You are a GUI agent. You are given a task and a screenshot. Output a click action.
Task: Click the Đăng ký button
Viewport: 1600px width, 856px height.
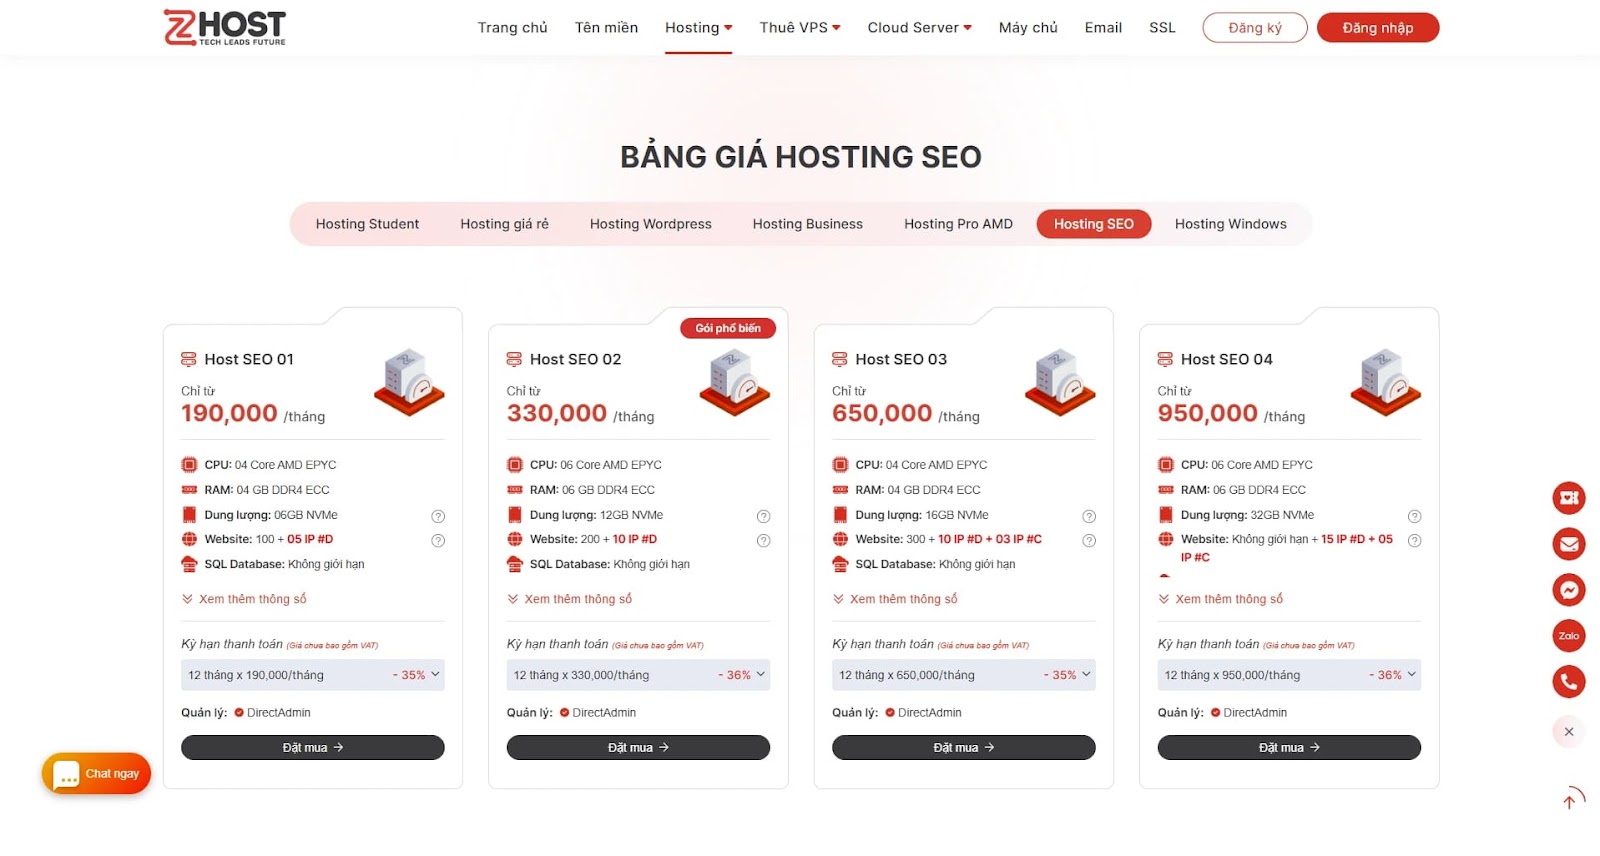pos(1255,28)
